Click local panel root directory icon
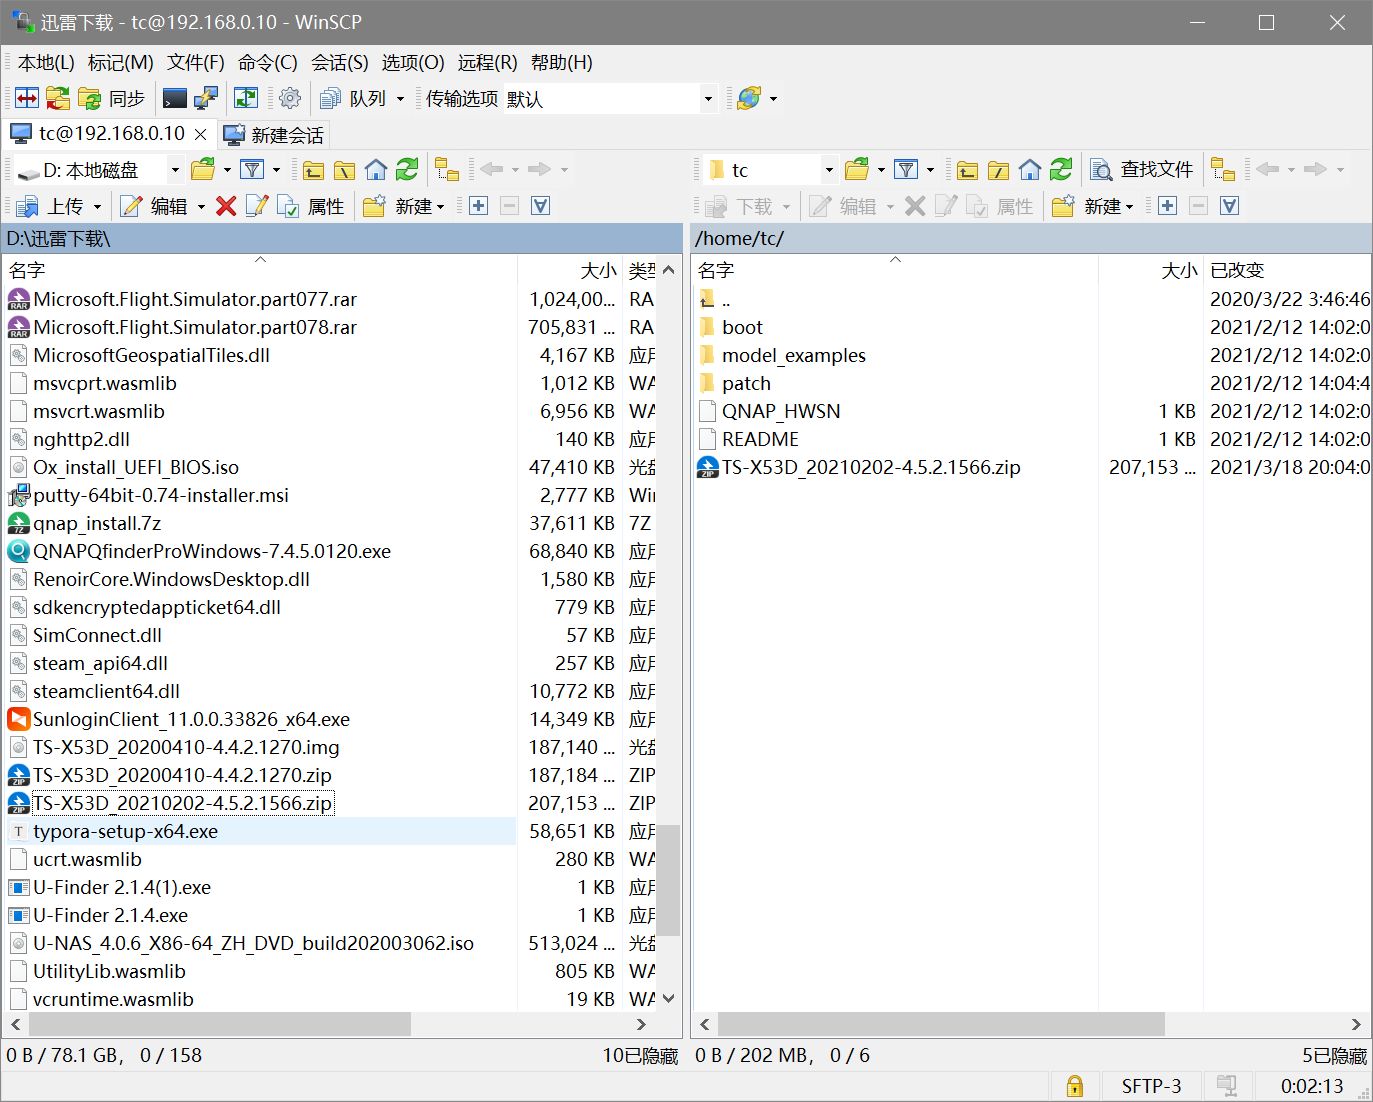 click(345, 169)
